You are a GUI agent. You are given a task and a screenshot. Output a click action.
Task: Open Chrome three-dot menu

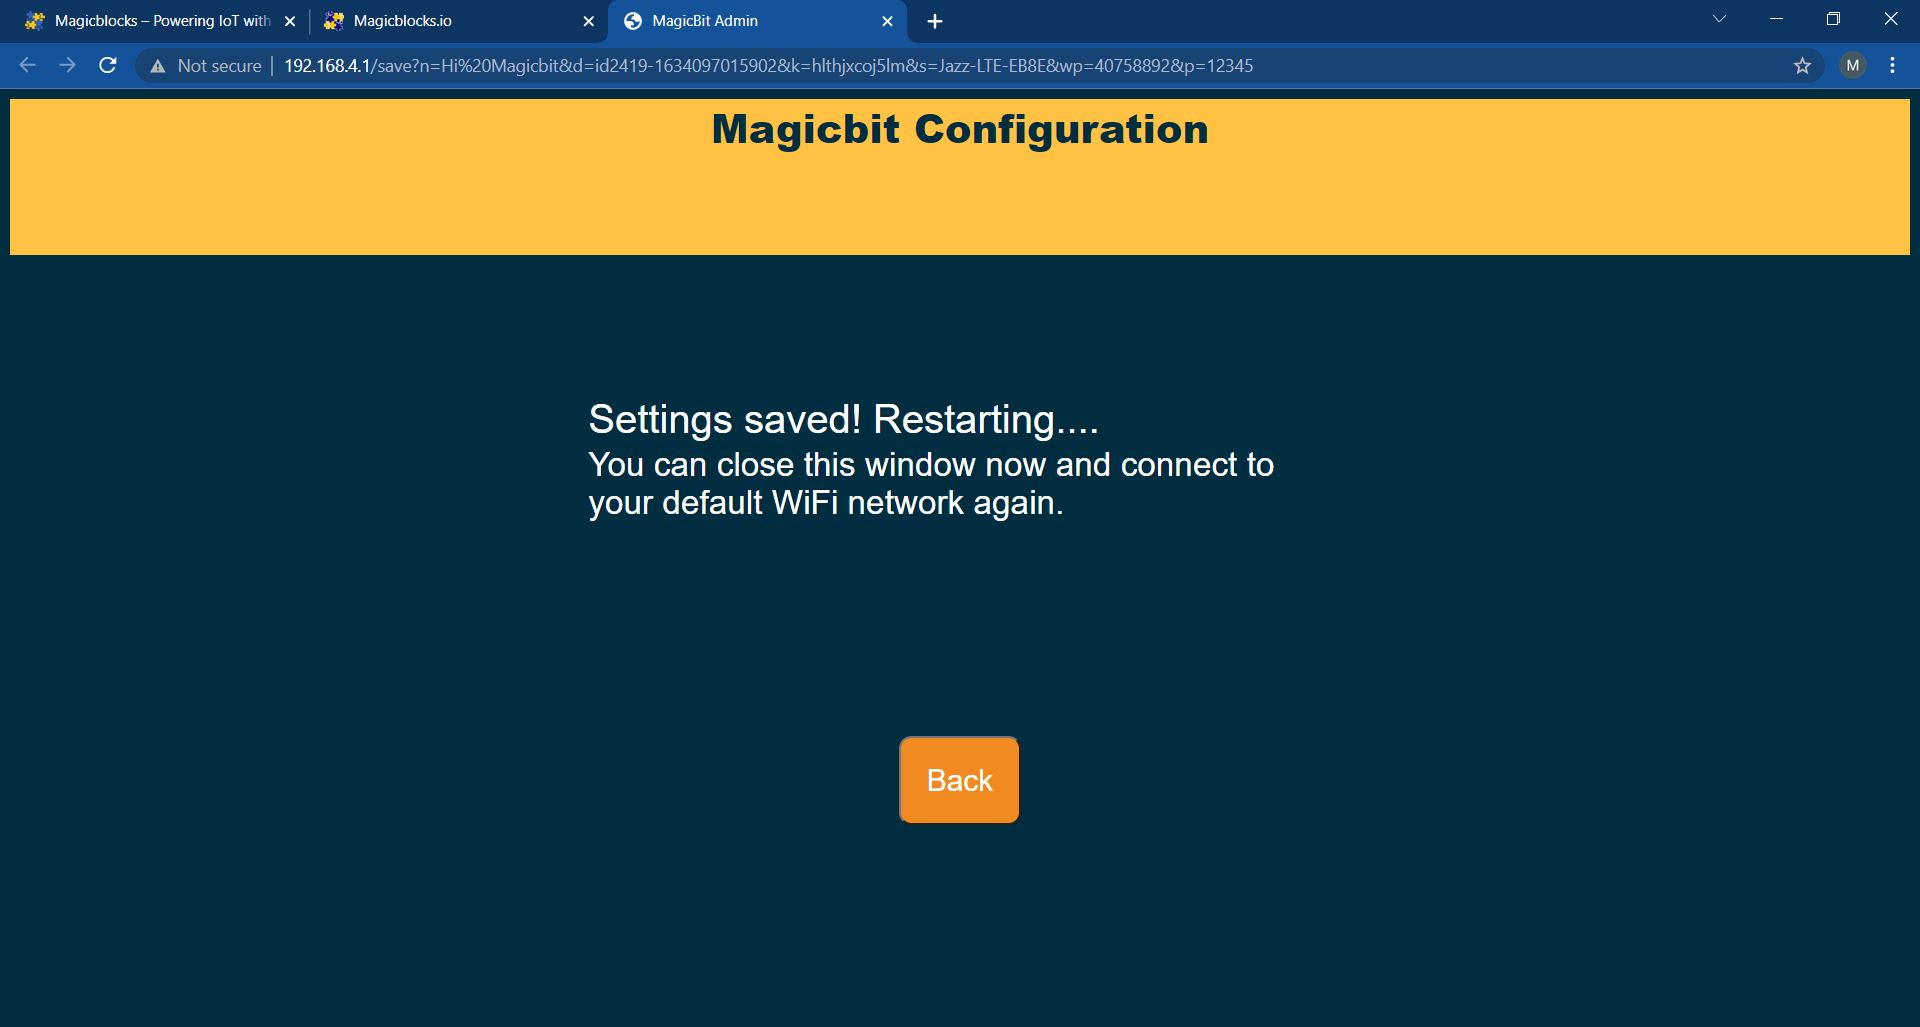tap(1892, 66)
